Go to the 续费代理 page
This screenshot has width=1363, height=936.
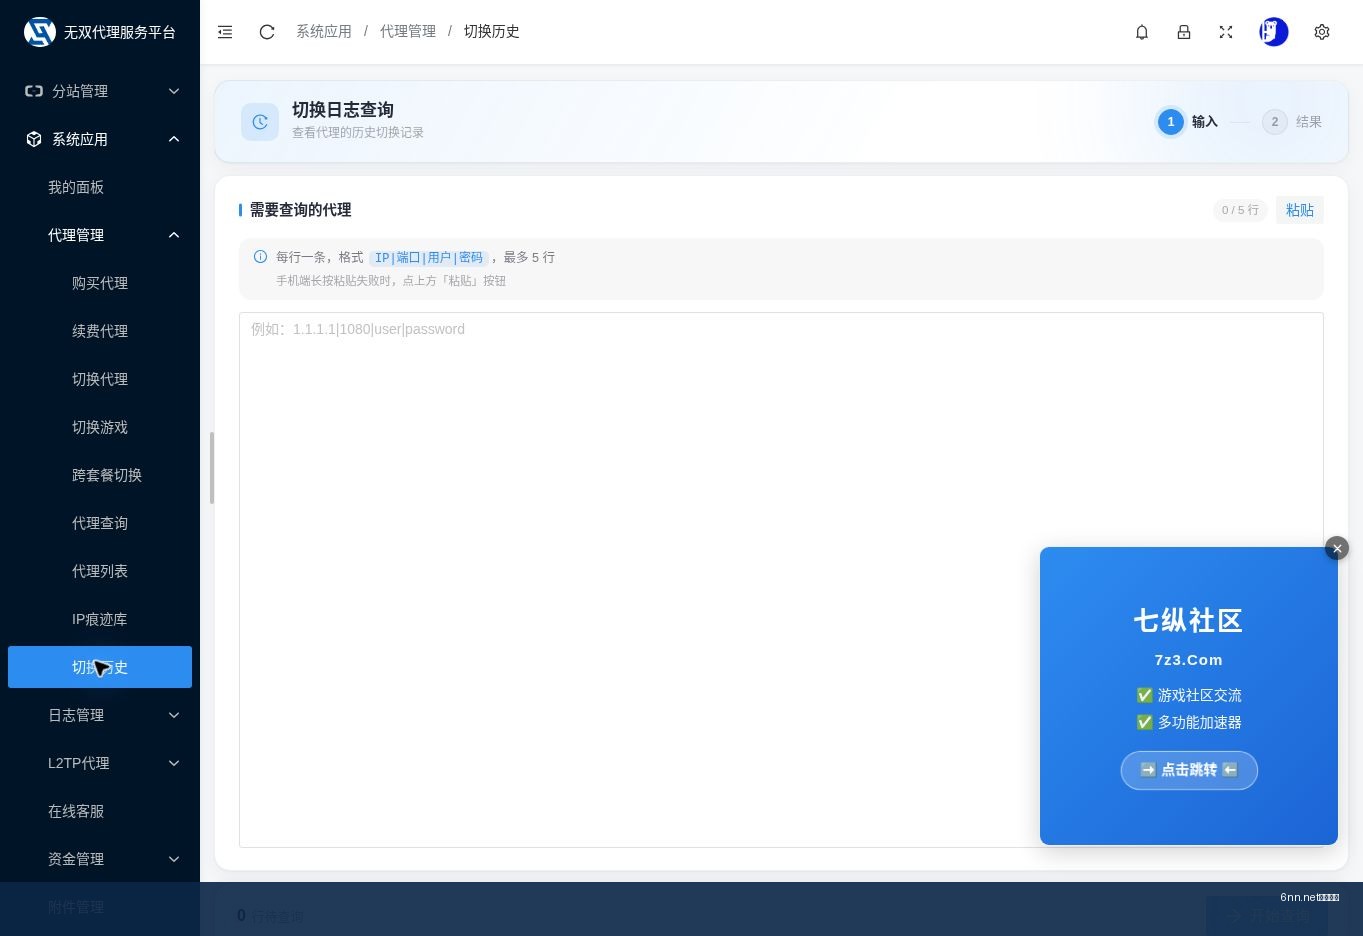pyautogui.click(x=100, y=331)
